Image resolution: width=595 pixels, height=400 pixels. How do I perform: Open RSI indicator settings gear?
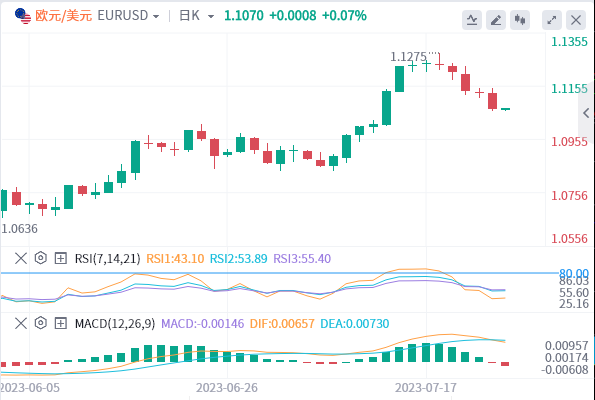[41, 258]
